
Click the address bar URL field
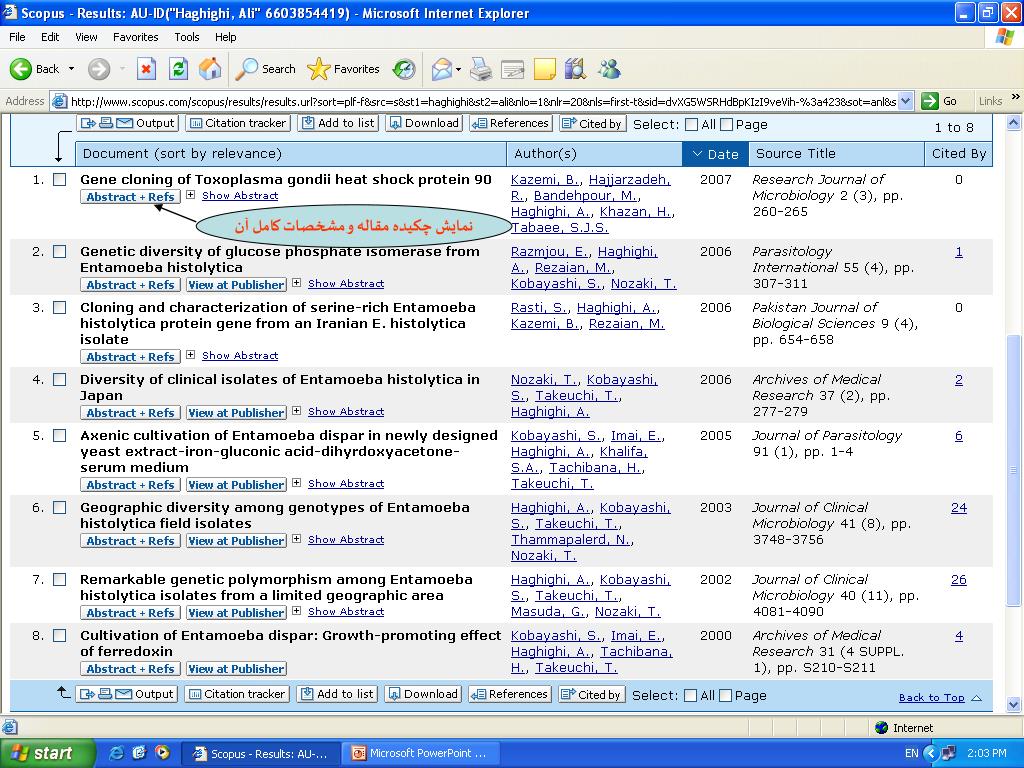coord(483,101)
